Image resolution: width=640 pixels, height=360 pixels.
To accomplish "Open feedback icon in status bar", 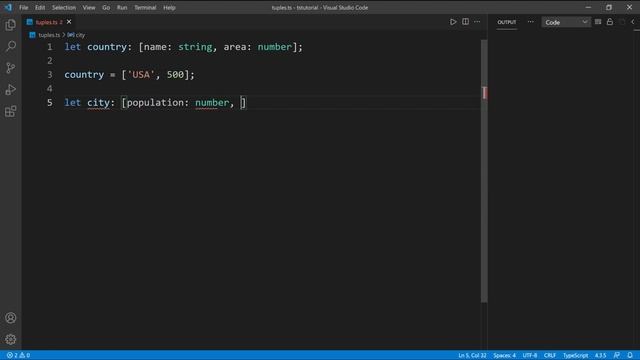I will point(617,355).
